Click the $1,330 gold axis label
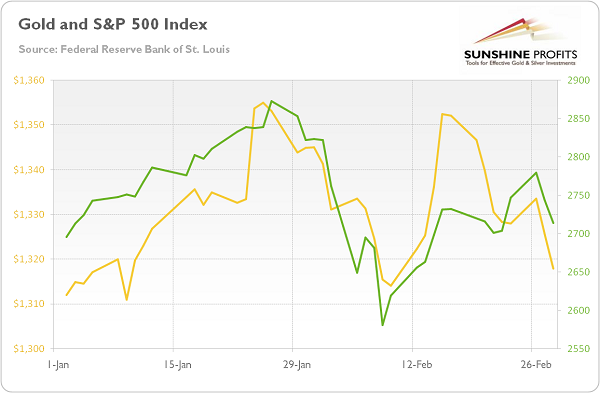The image size is (600, 393). tap(29, 214)
